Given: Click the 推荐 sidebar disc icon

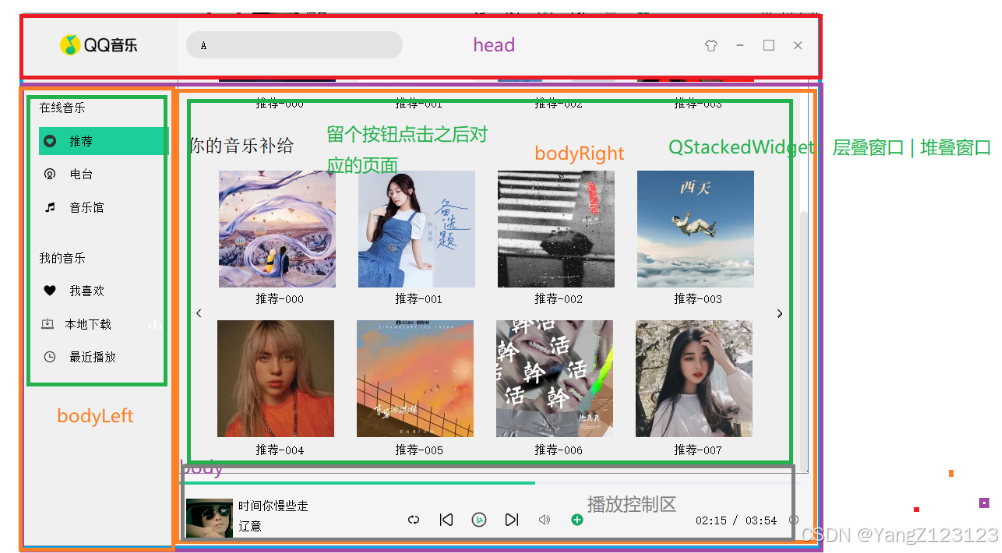Looking at the screenshot, I should pos(50,141).
